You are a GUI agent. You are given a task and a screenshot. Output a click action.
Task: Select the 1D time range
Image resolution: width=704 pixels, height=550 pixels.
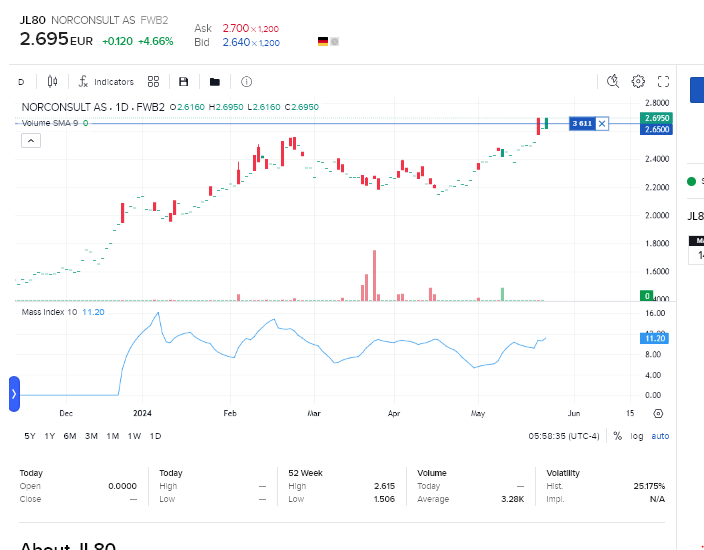[155, 436]
